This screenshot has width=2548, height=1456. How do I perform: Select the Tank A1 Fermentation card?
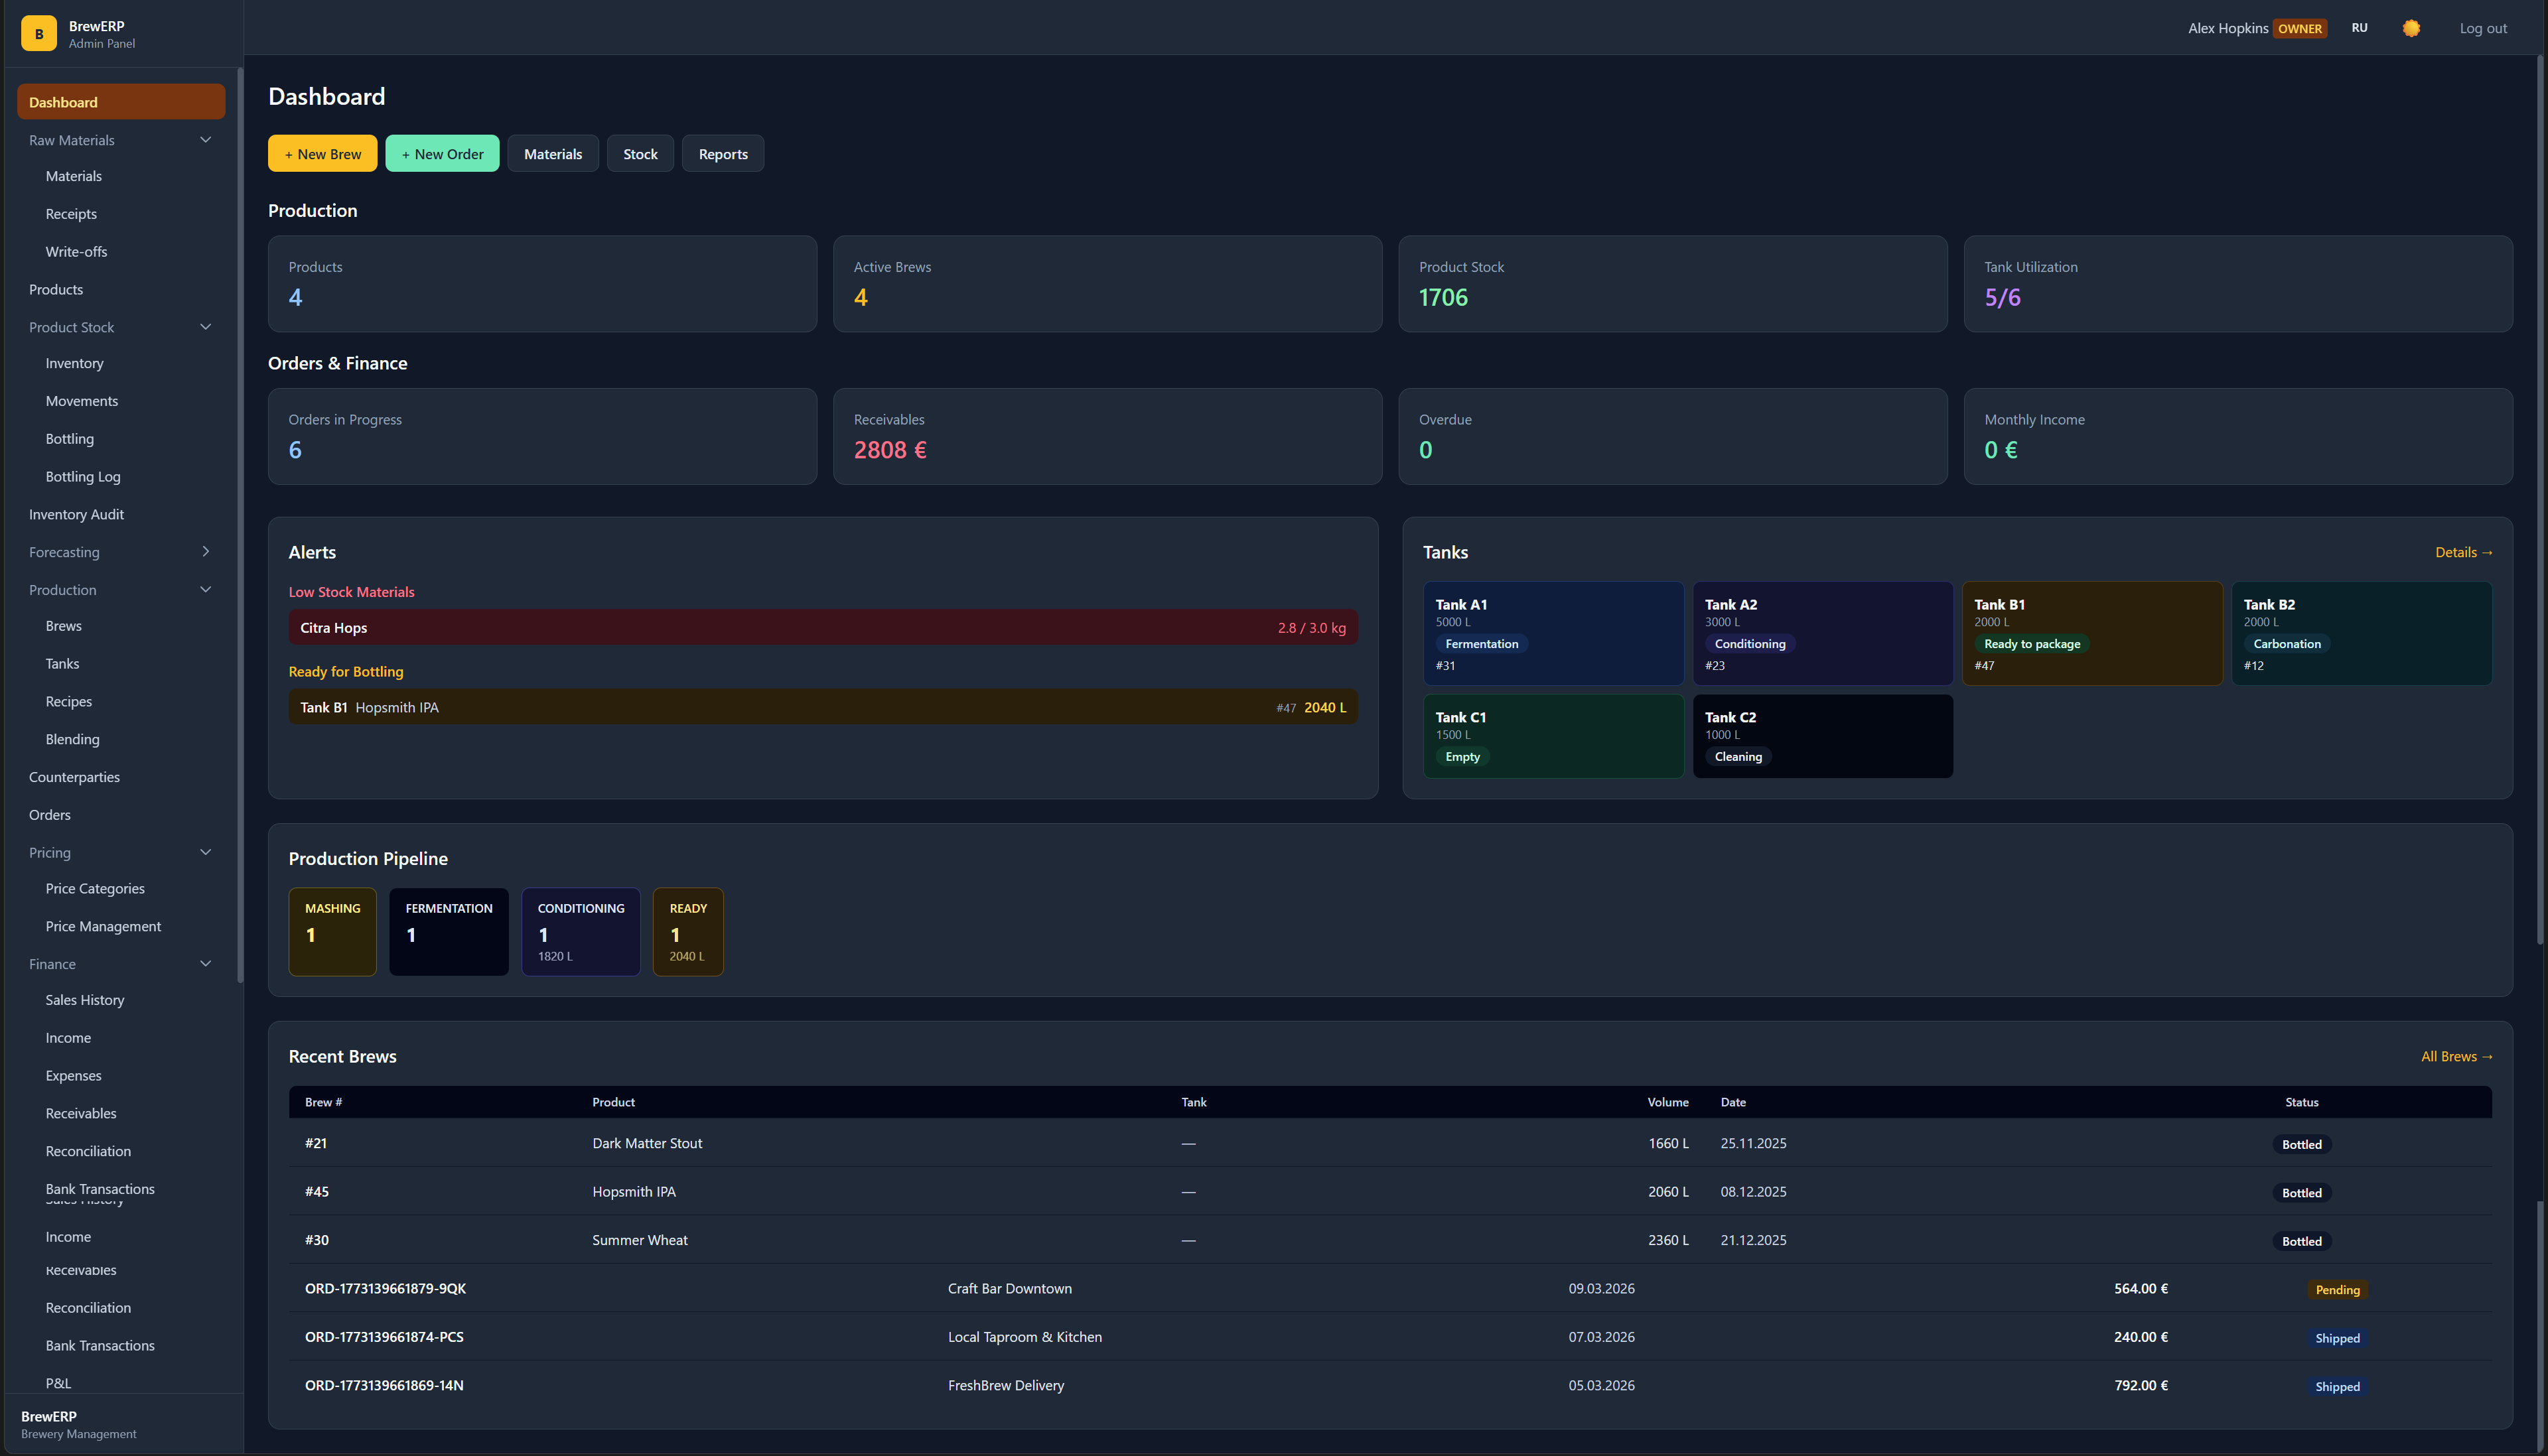pos(1553,634)
